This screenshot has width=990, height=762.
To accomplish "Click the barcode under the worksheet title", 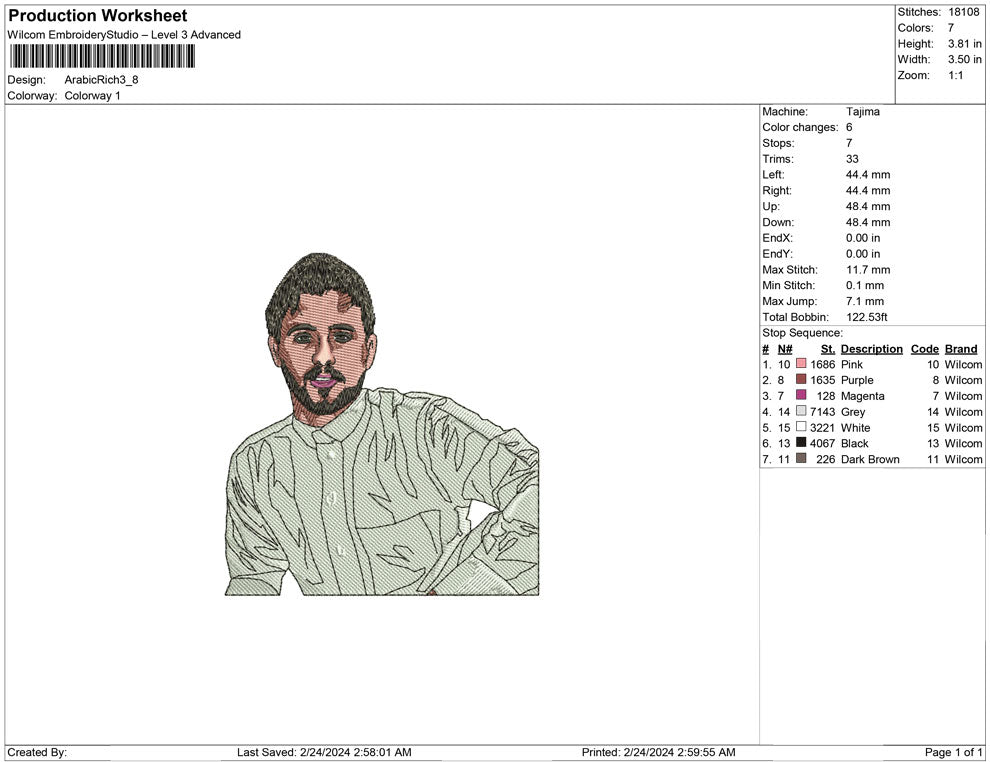I will click(102, 56).
